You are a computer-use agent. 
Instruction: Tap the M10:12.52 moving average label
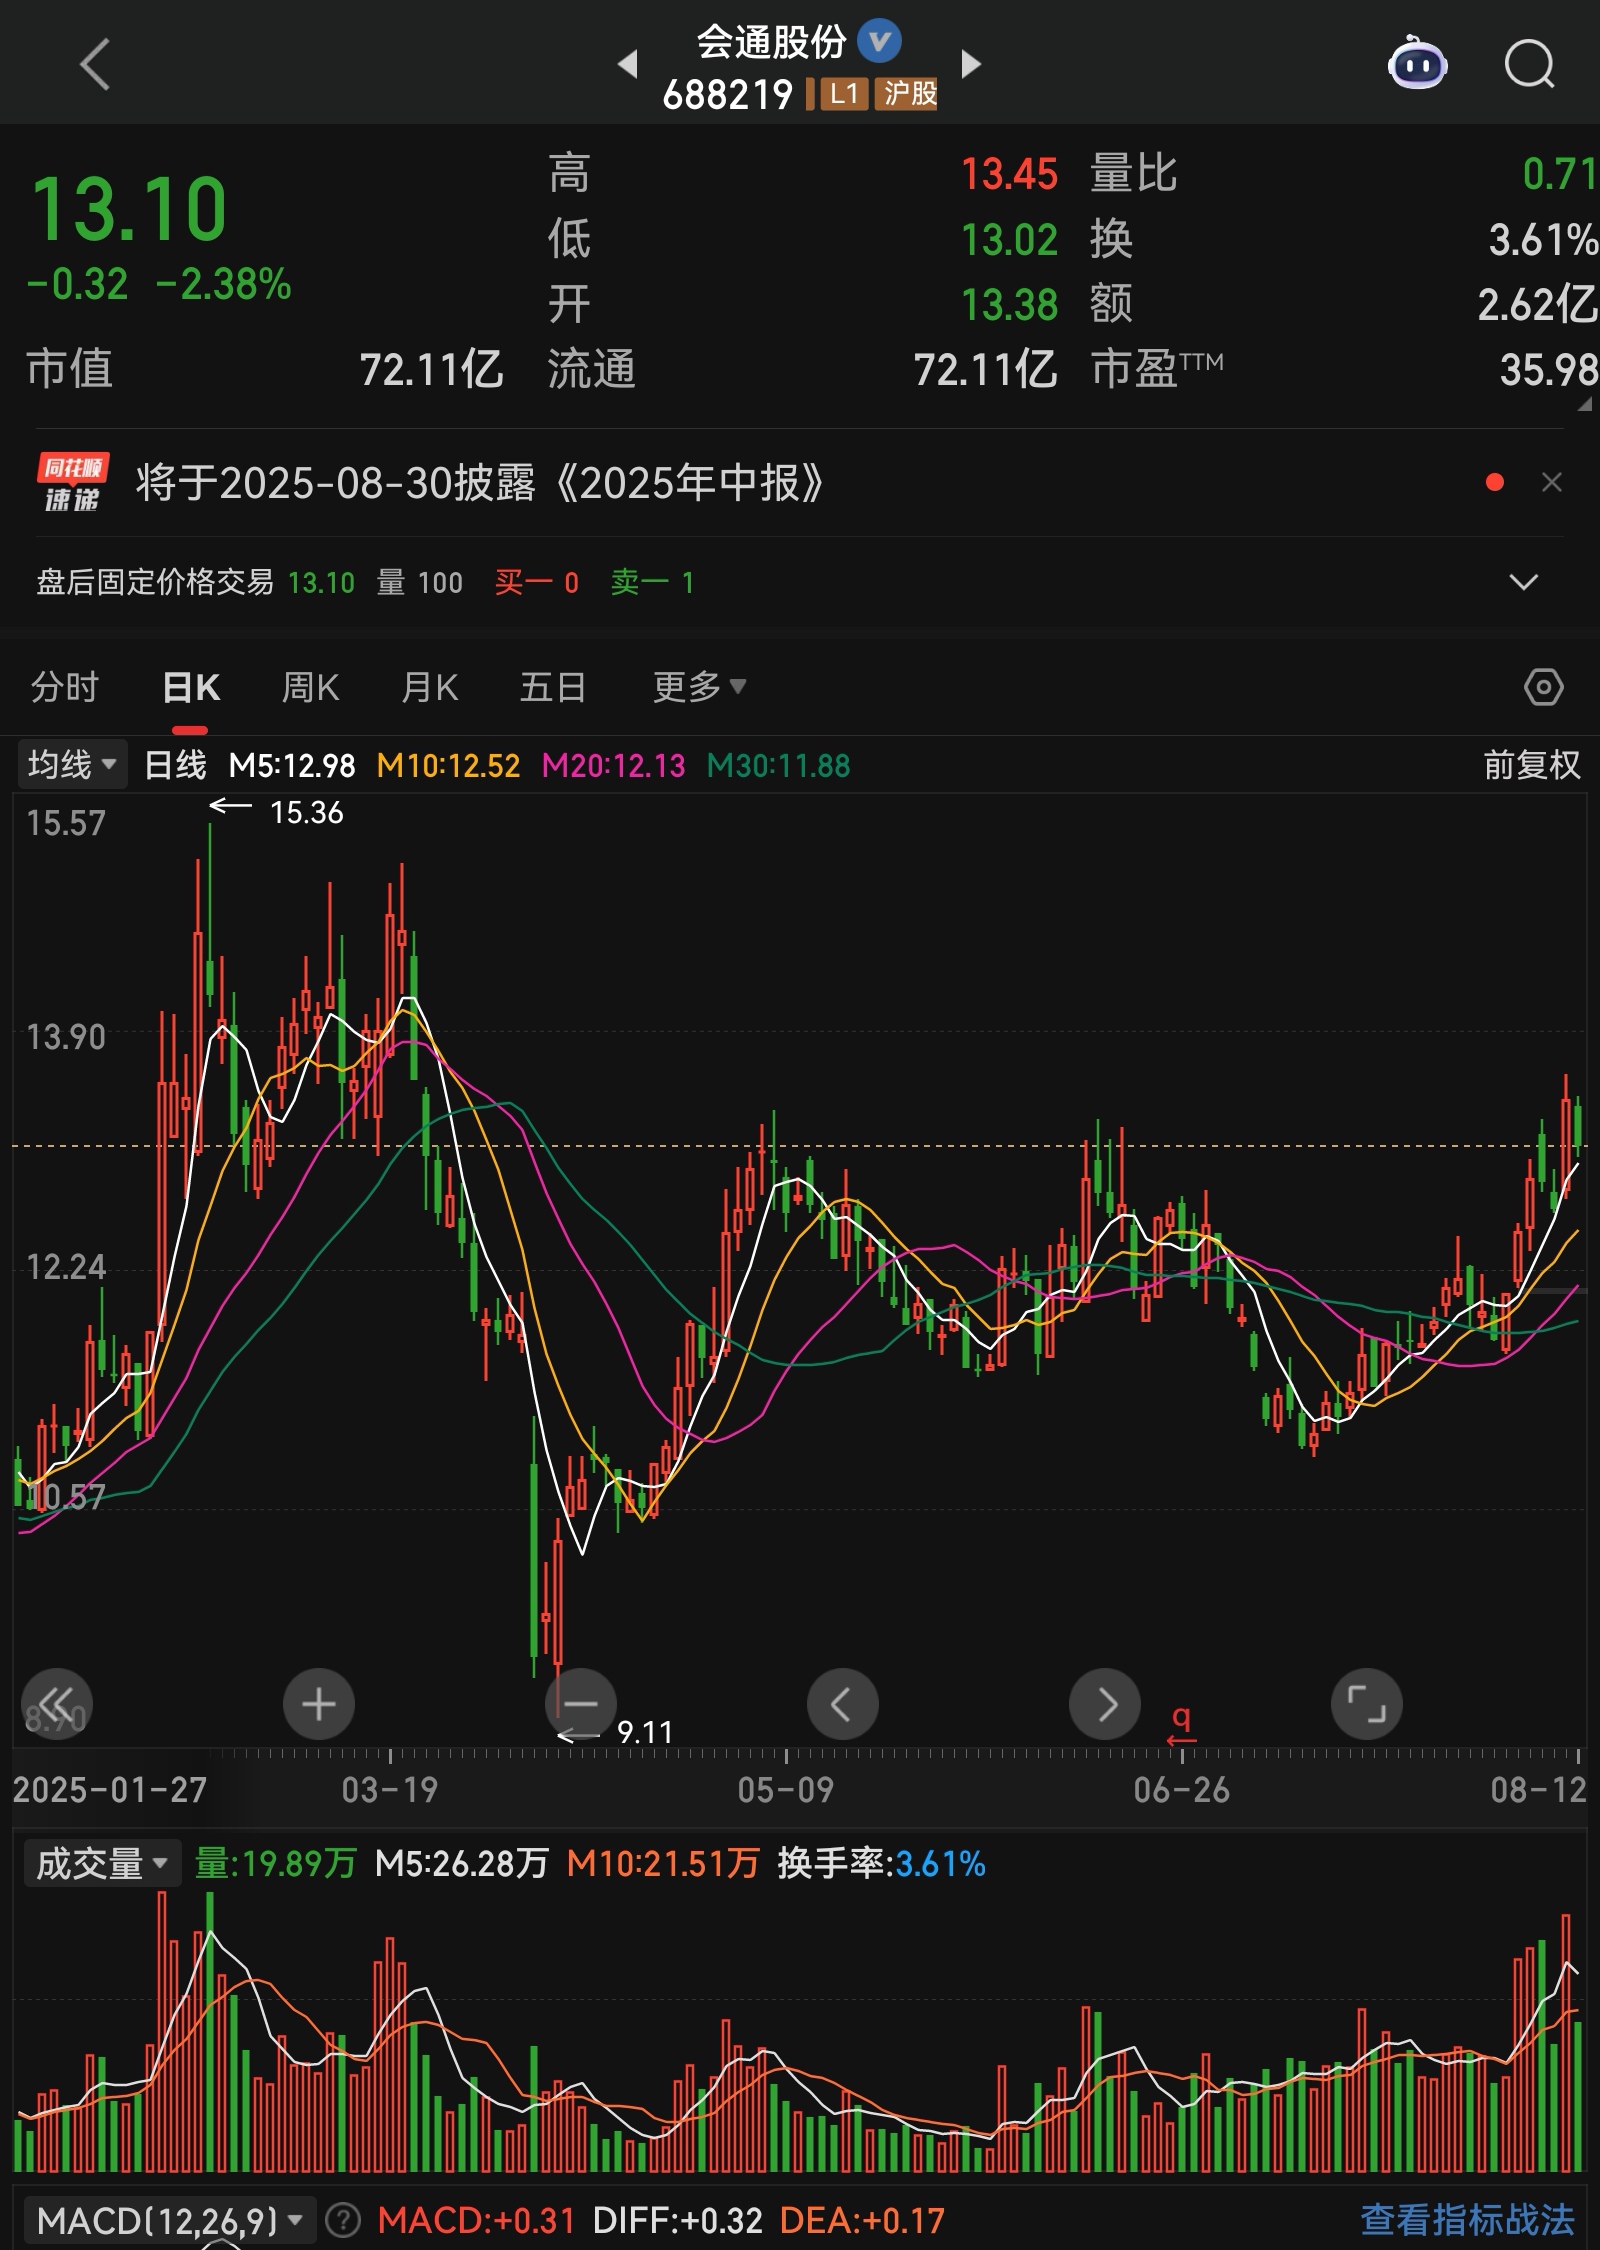pos(448,766)
